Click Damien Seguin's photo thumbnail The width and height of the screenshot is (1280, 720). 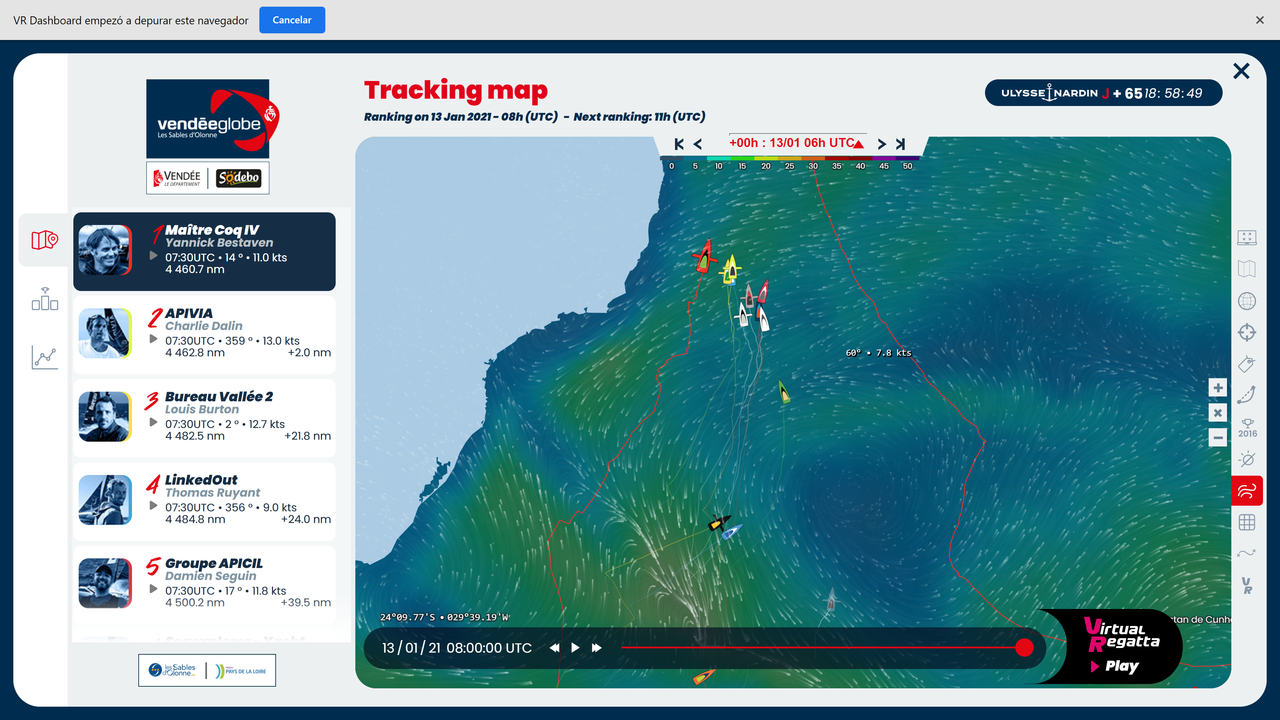click(105, 583)
